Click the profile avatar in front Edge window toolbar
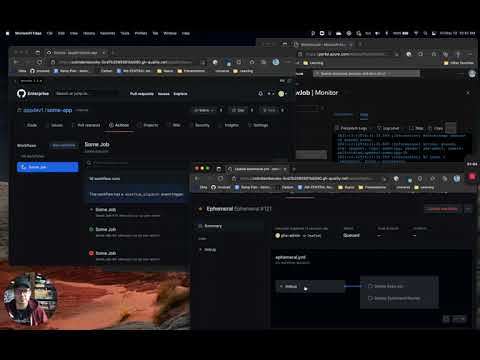Screen dimensions: 480x360 tap(457, 179)
